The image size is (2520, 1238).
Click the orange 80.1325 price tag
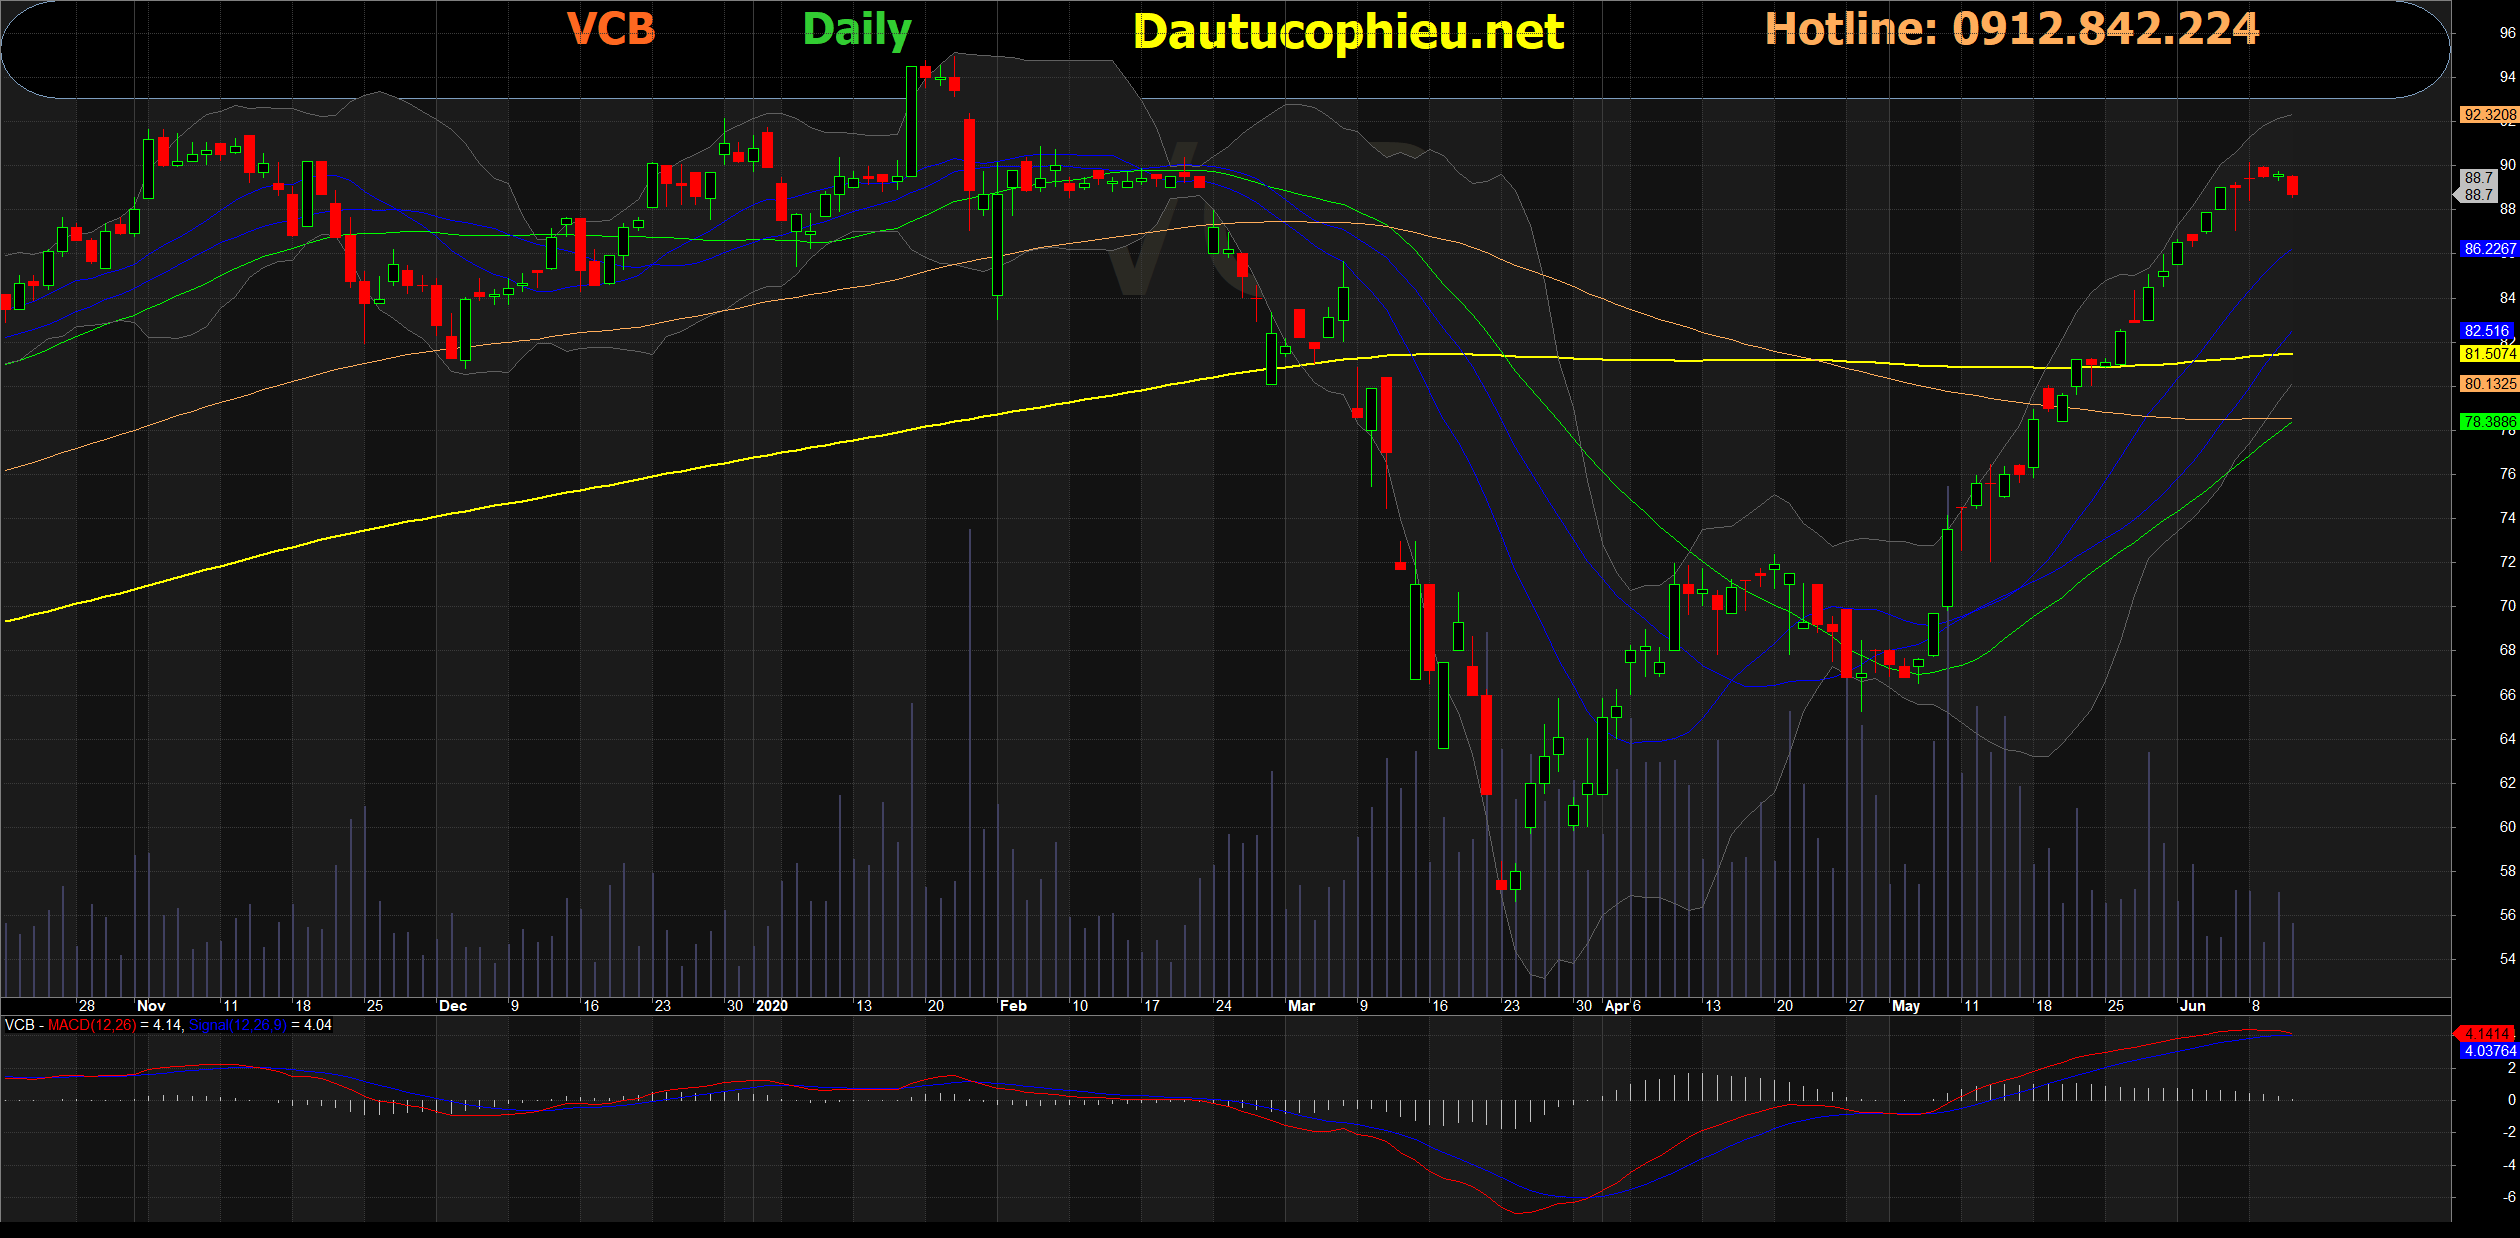click(x=2488, y=384)
